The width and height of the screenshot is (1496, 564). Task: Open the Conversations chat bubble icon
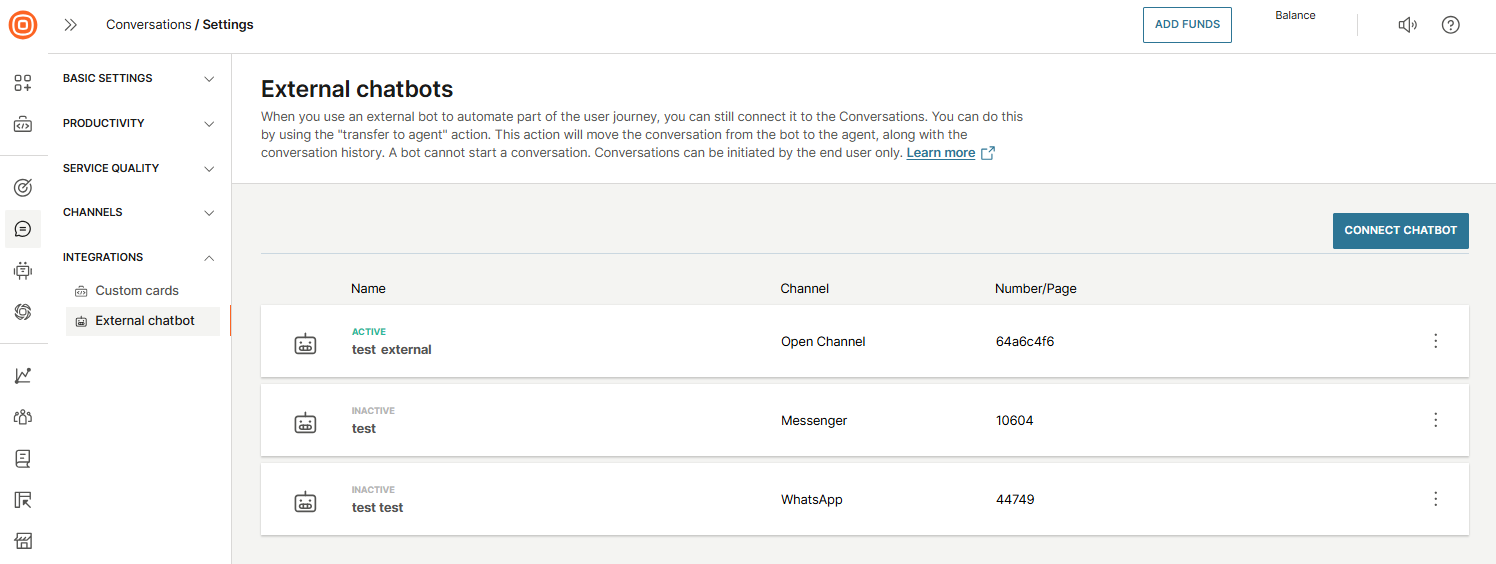coord(23,229)
